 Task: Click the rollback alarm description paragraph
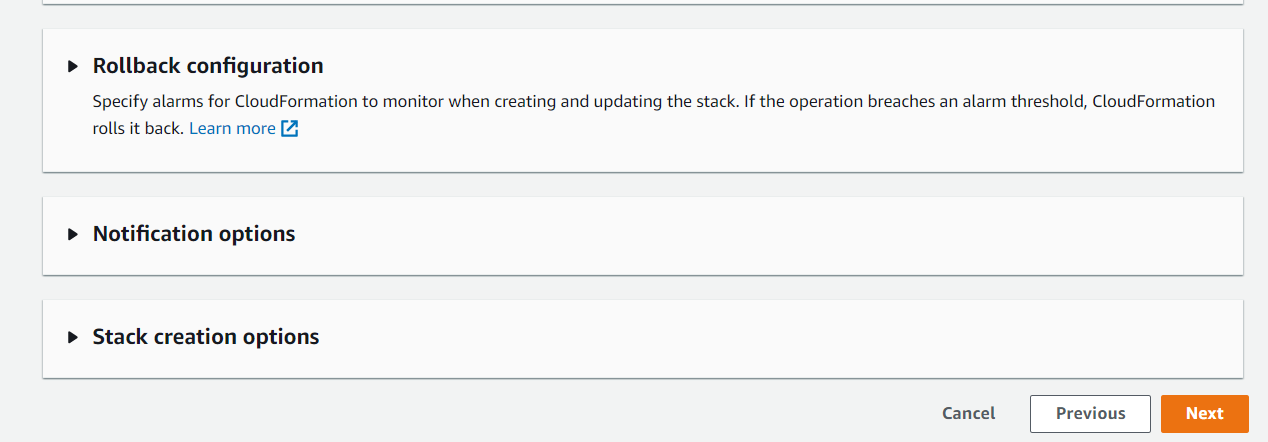tap(654, 115)
